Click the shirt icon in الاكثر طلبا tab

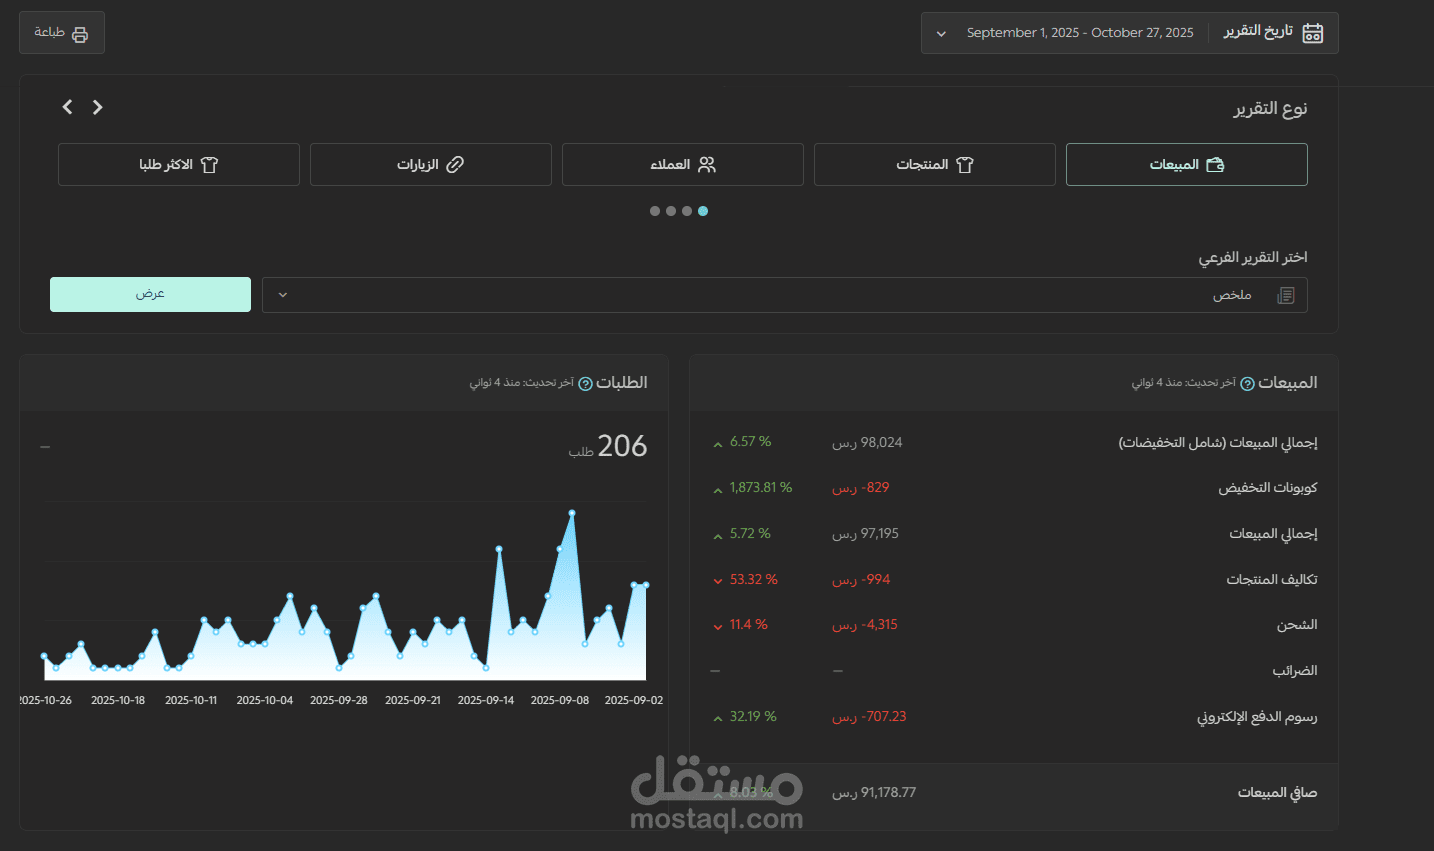(209, 164)
